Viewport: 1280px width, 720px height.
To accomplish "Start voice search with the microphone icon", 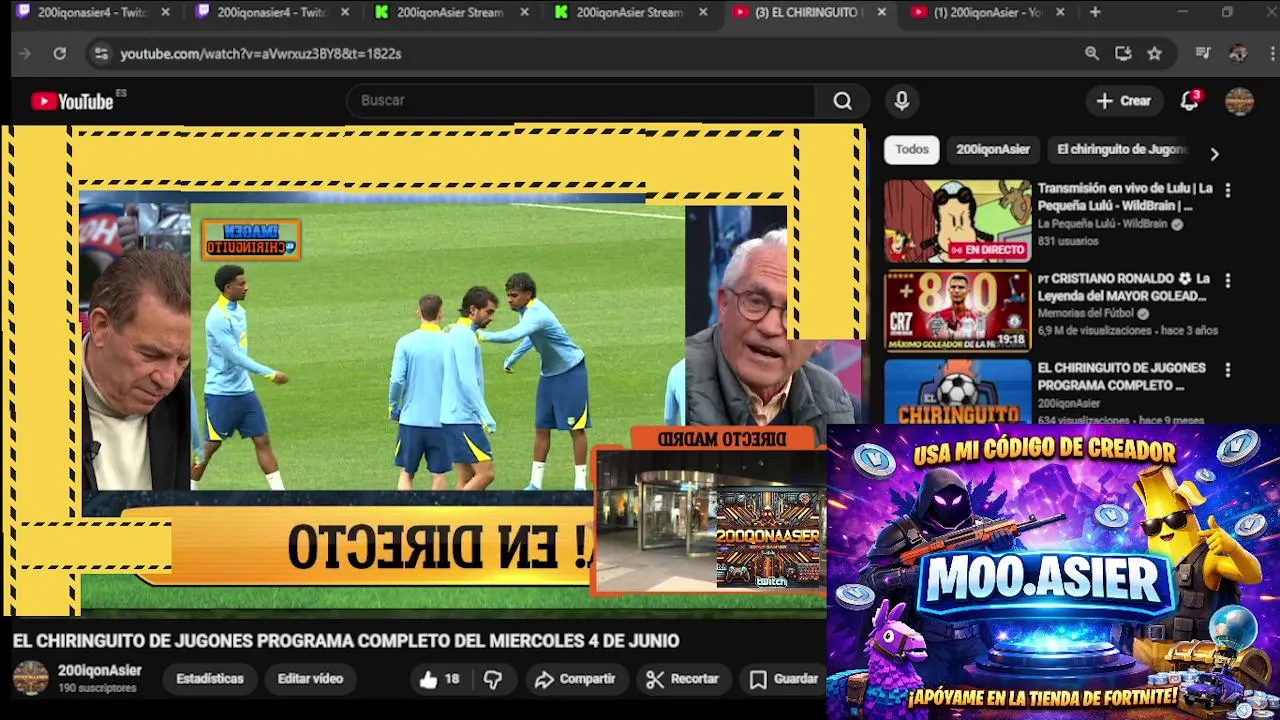I will click(x=901, y=101).
